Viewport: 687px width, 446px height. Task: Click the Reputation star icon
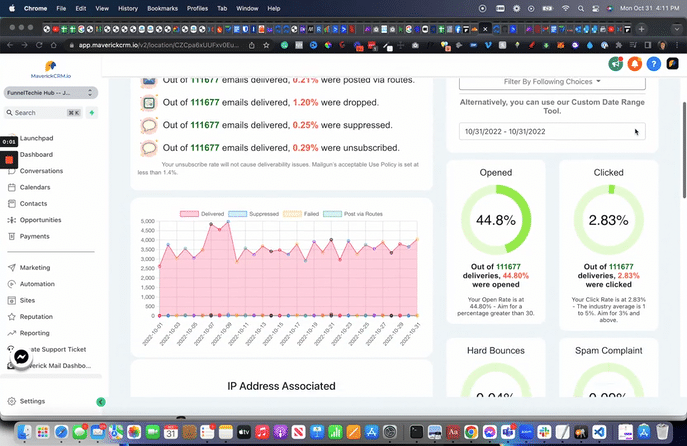[x=12, y=316]
